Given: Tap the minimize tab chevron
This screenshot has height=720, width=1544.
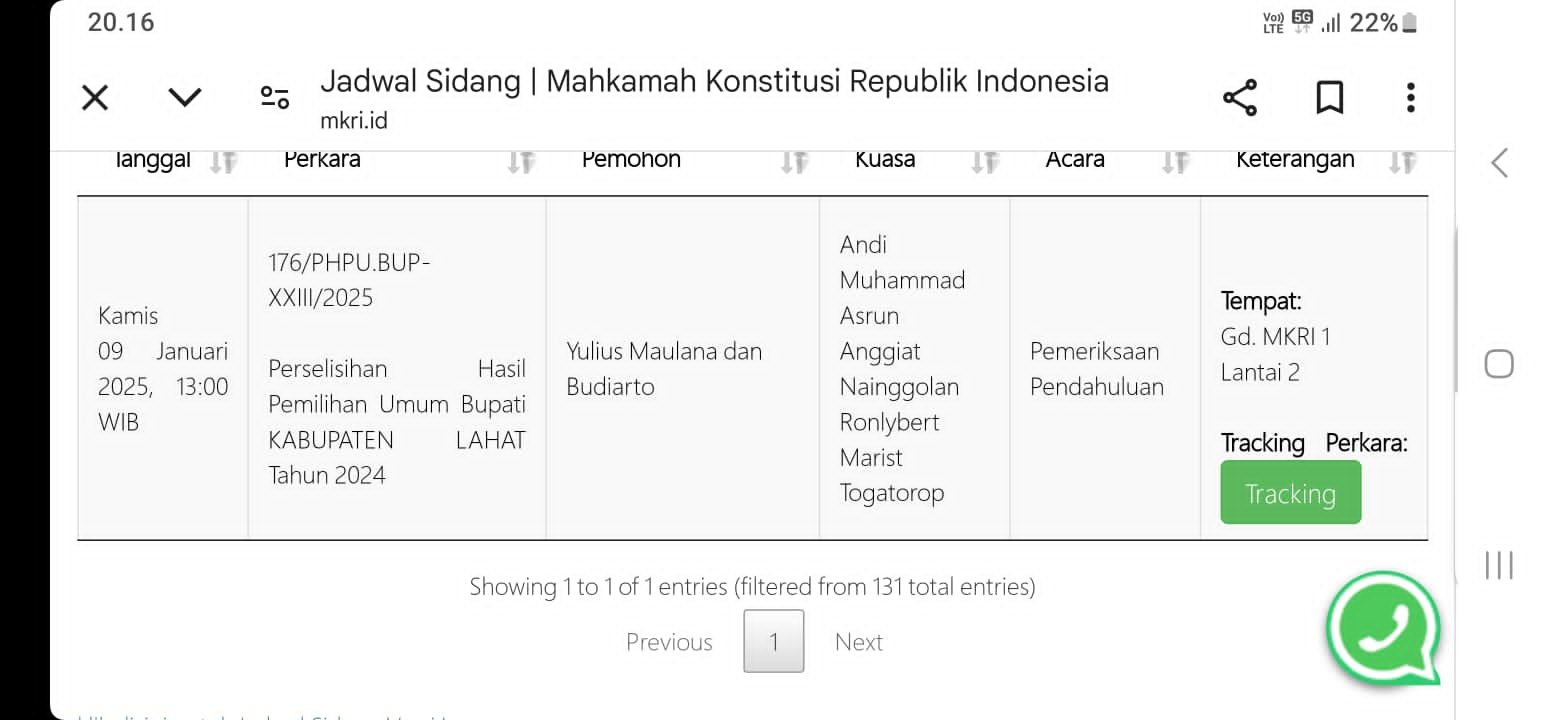Looking at the screenshot, I should tap(184, 97).
